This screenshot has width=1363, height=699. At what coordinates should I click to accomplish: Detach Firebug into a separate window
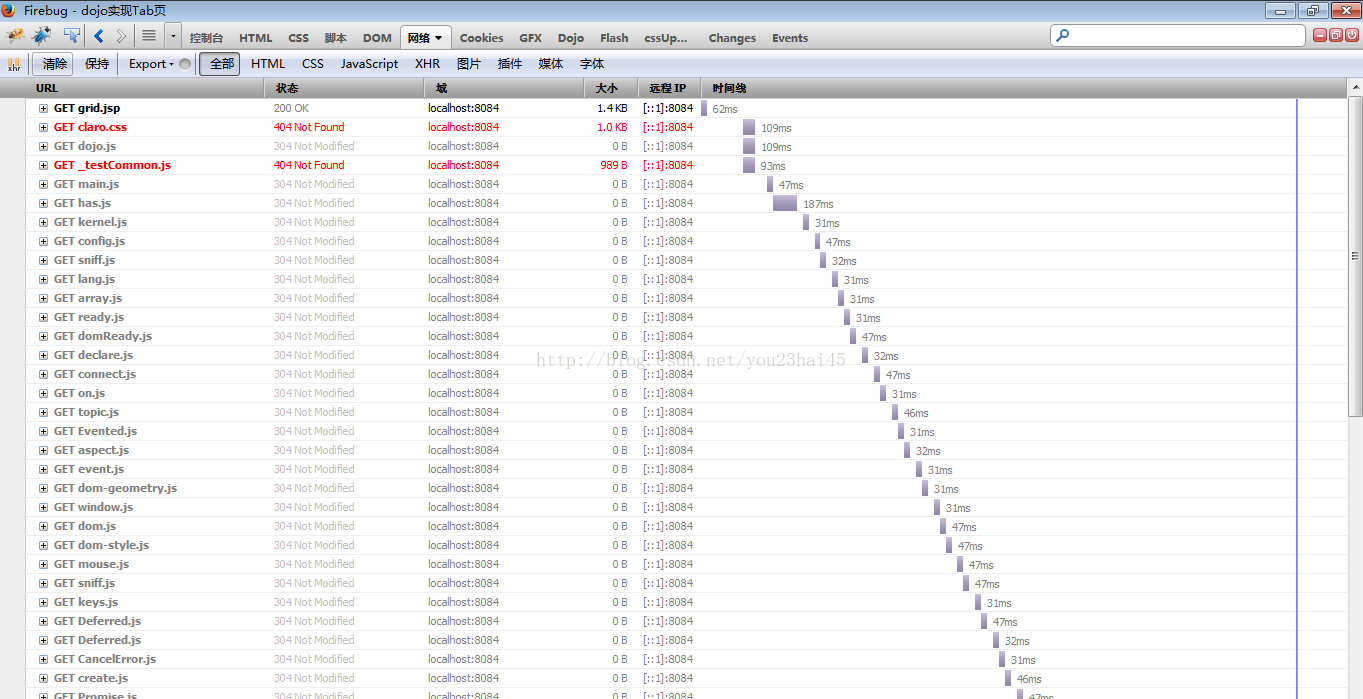click(x=1336, y=35)
